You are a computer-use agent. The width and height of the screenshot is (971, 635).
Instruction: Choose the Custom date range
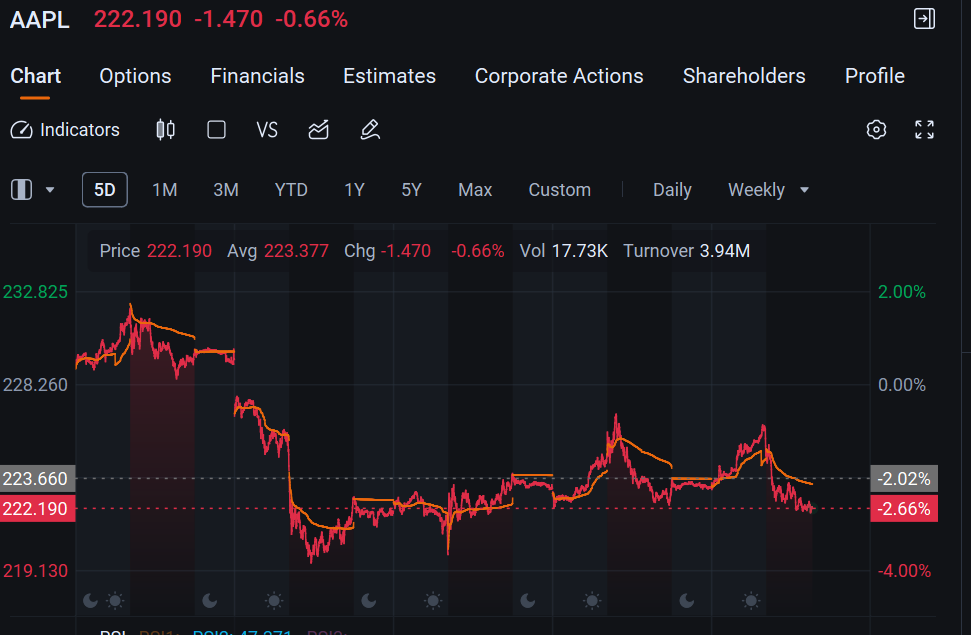point(559,190)
